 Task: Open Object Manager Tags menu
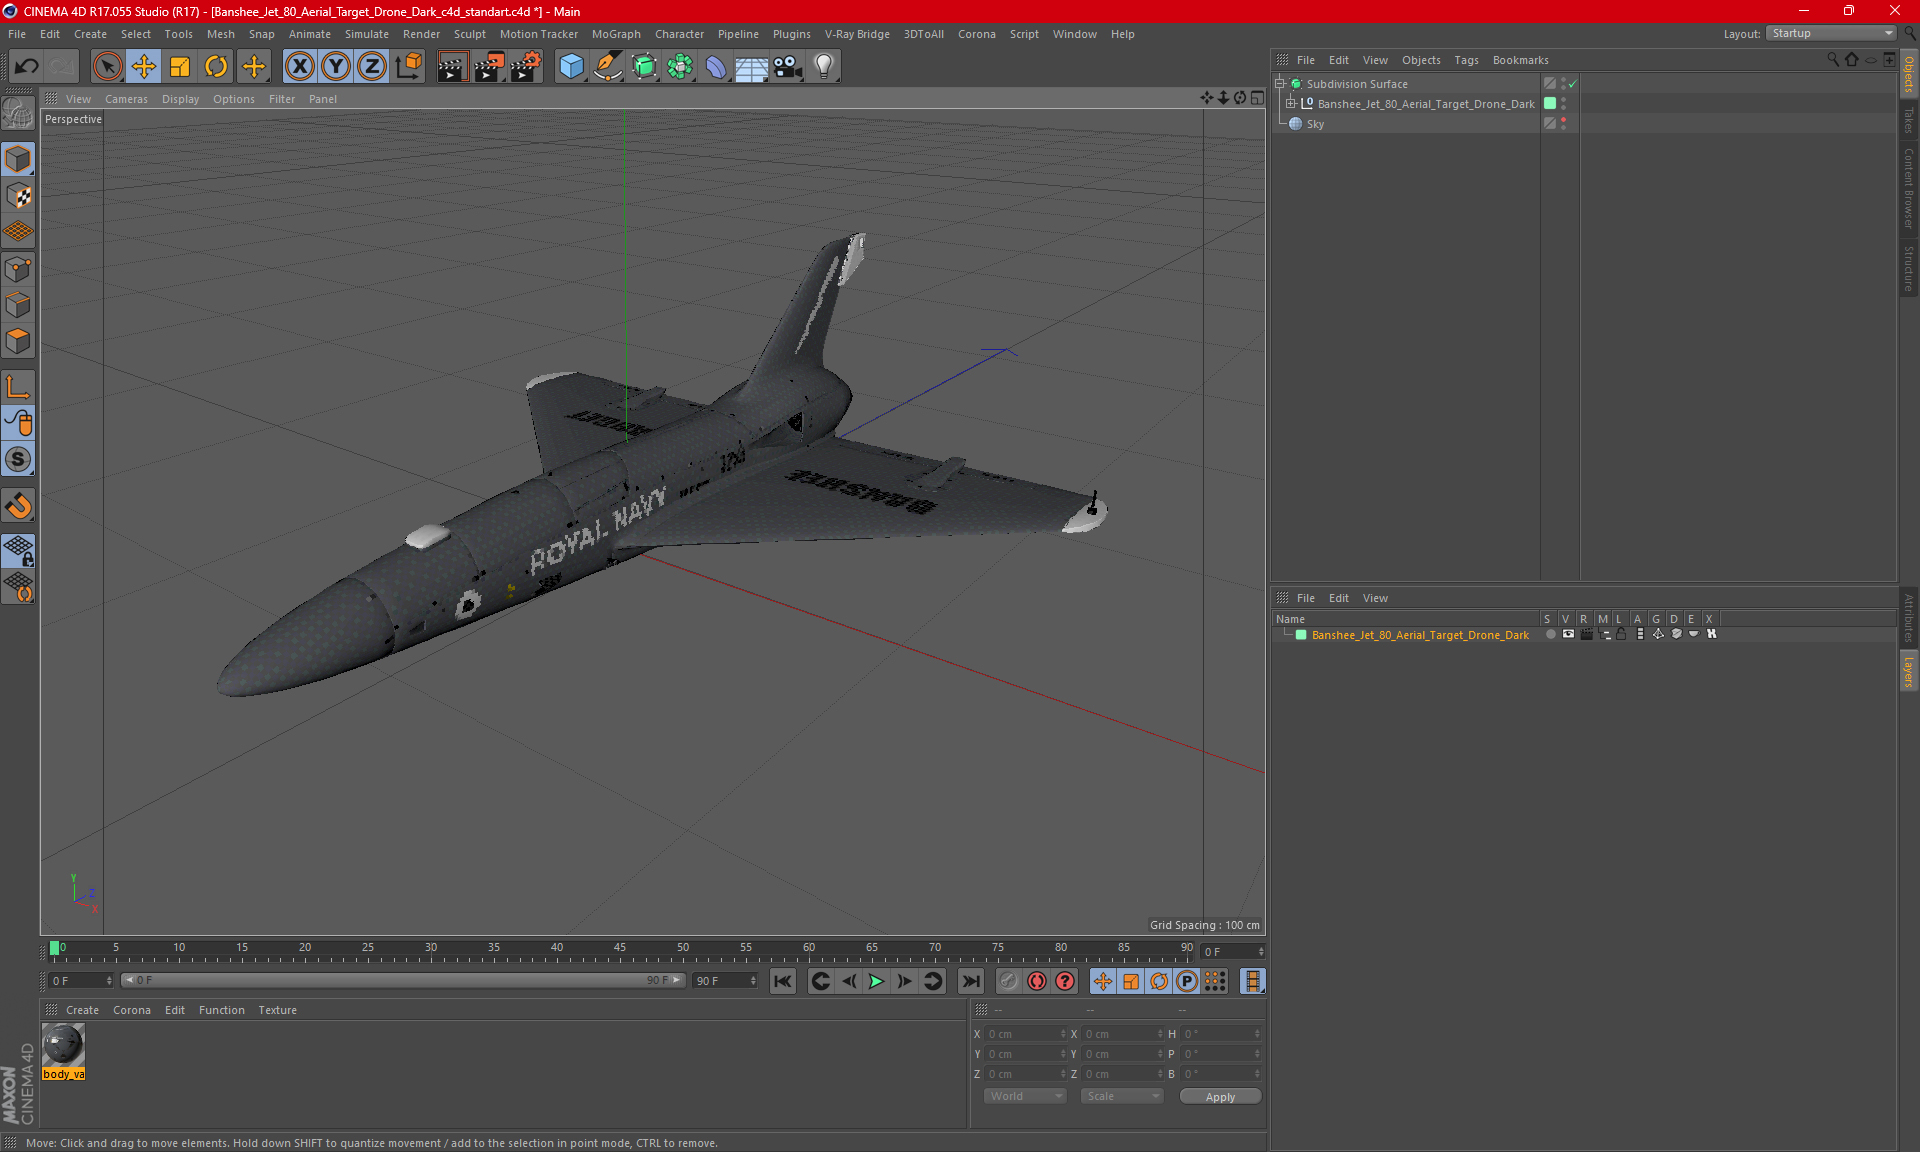pos(1466,60)
